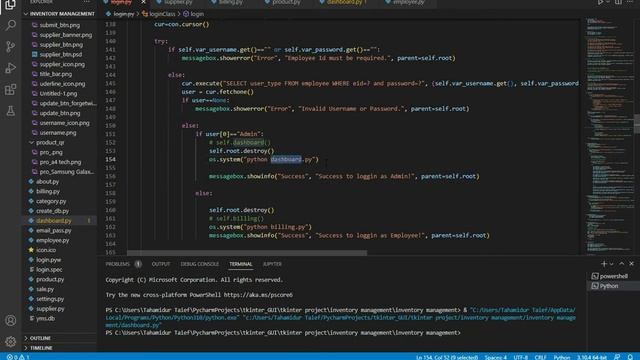Open errors and warnings status indicator
The width and height of the screenshot is (640, 360).
pos(18,357)
